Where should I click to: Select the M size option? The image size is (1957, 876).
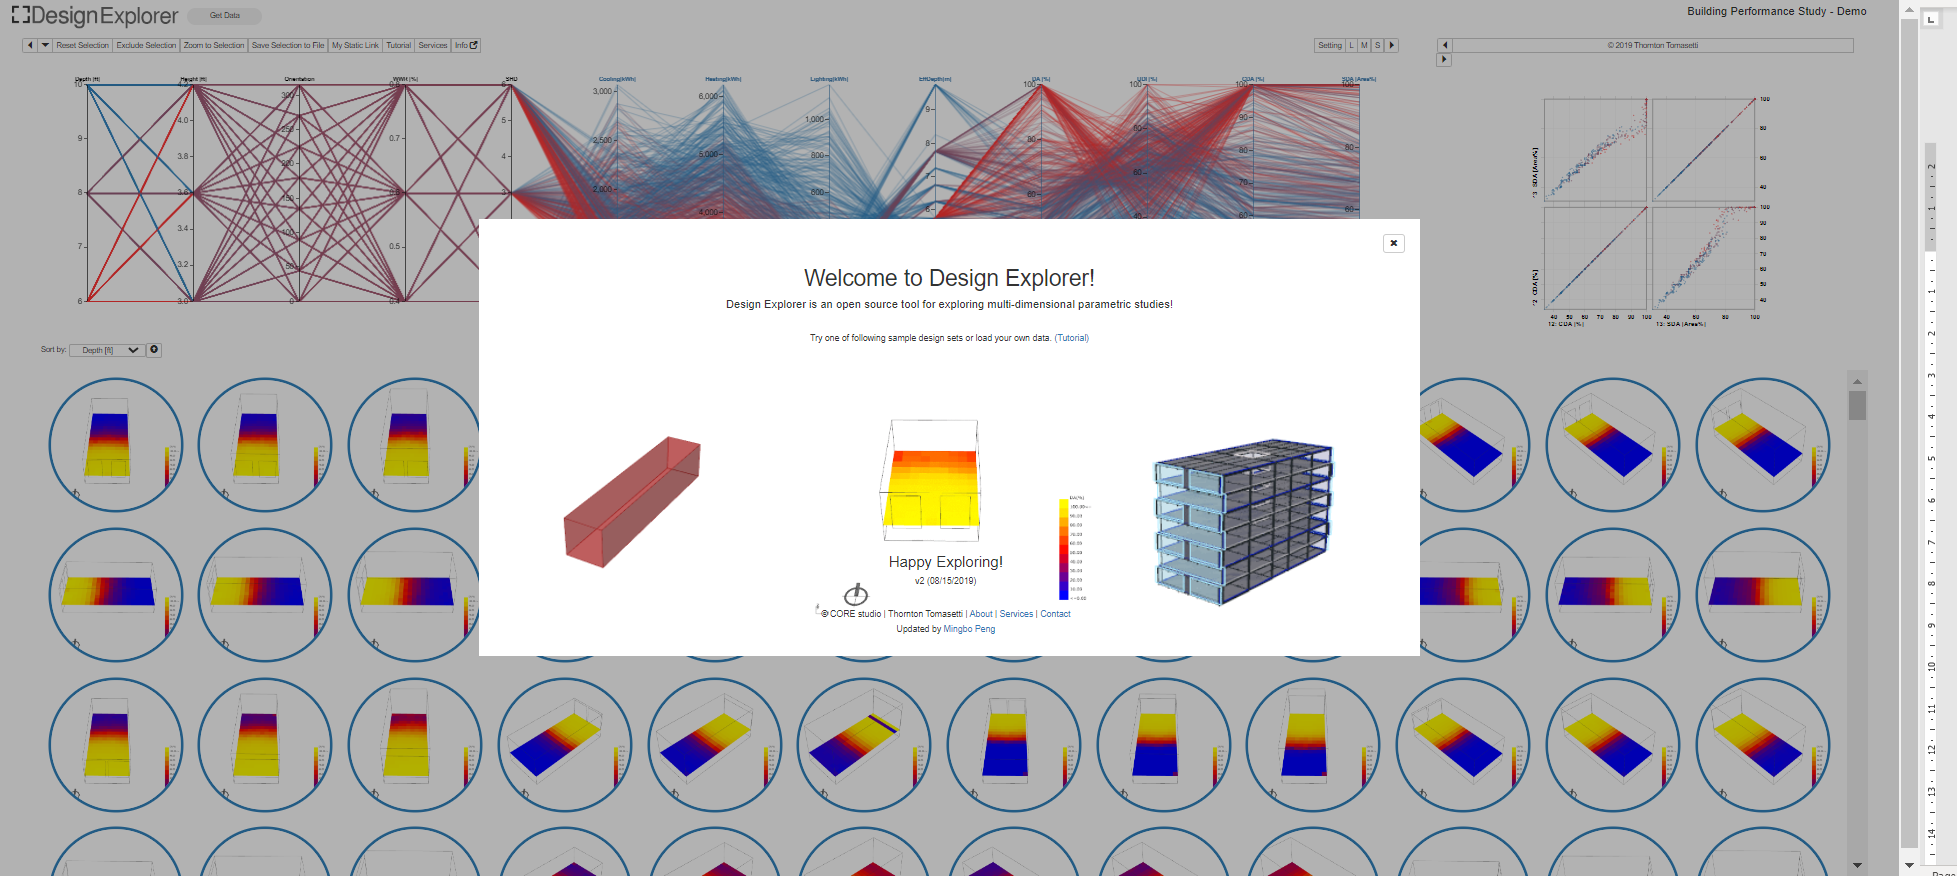point(1364,45)
